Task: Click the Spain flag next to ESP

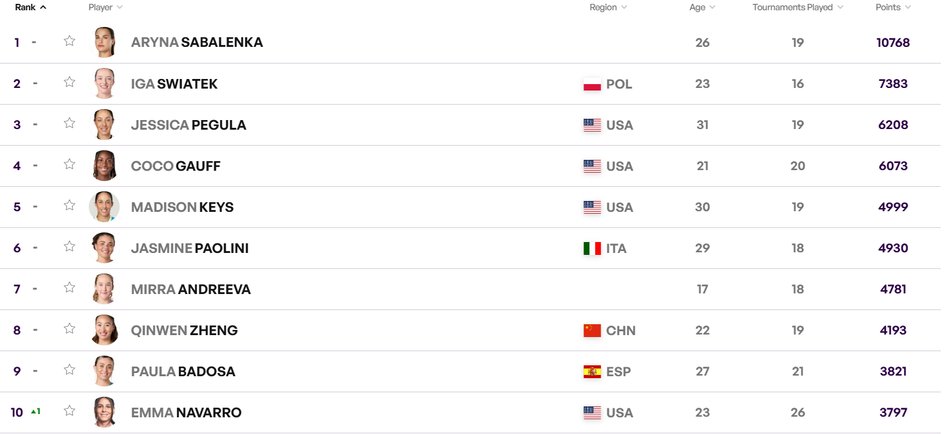Action: tap(592, 371)
